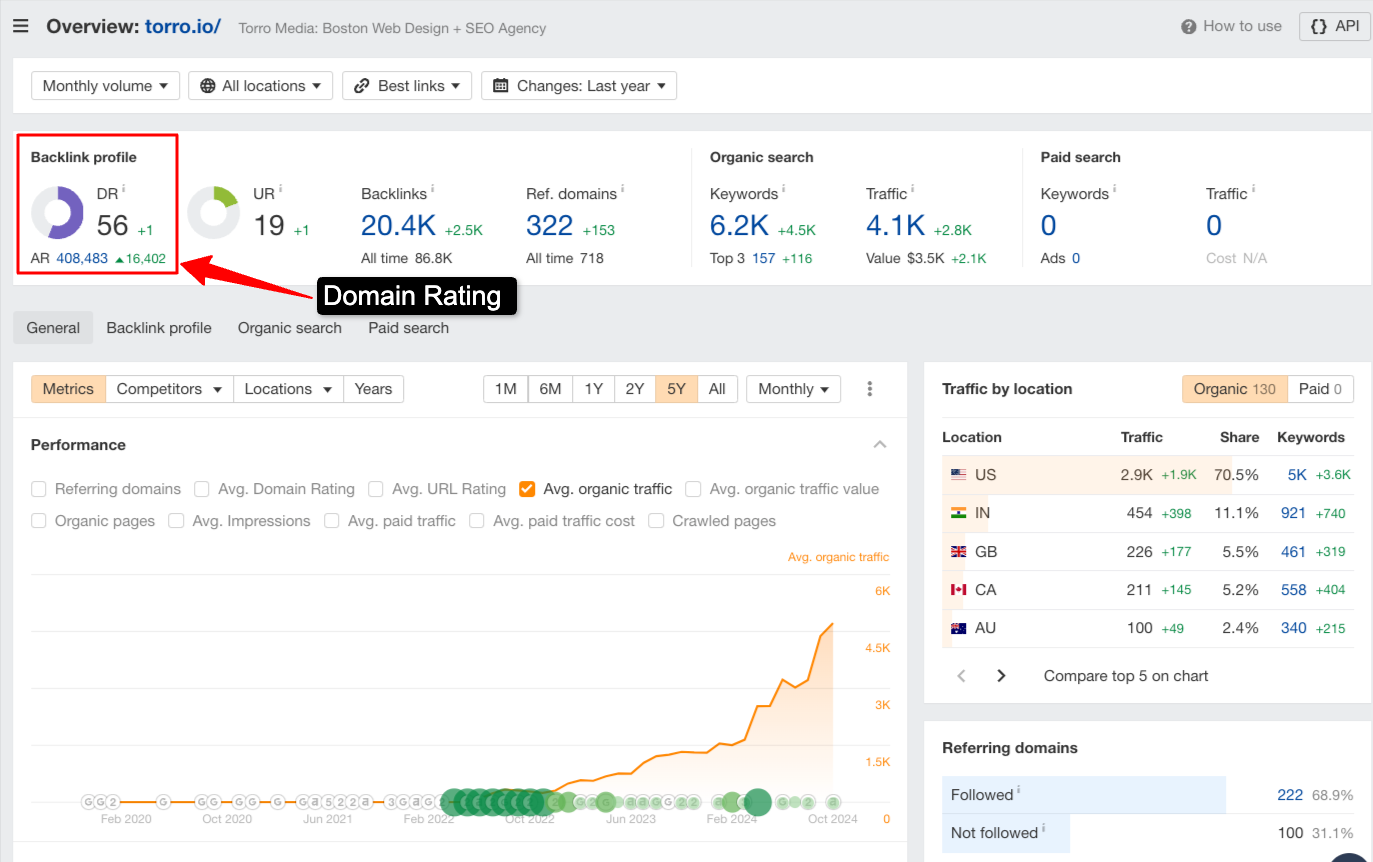This screenshot has height=862, width=1373.
Task: Open the 322 referring domains value
Action: click(x=550, y=226)
